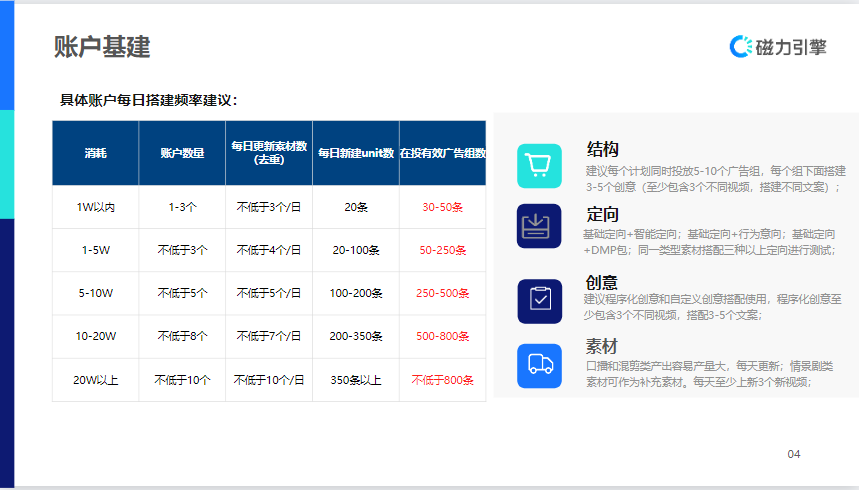Image resolution: width=859 pixels, height=490 pixels.
Task: Click the red 250-500条 cell
Action: point(443,293)
